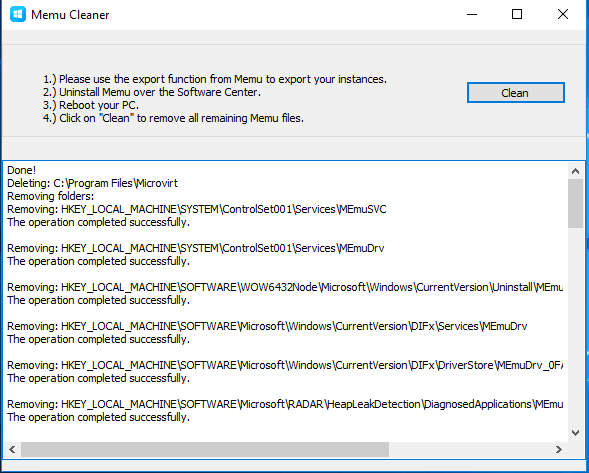
Task: Click the log's scroll left arrow
Action: [x=12, y=449]
